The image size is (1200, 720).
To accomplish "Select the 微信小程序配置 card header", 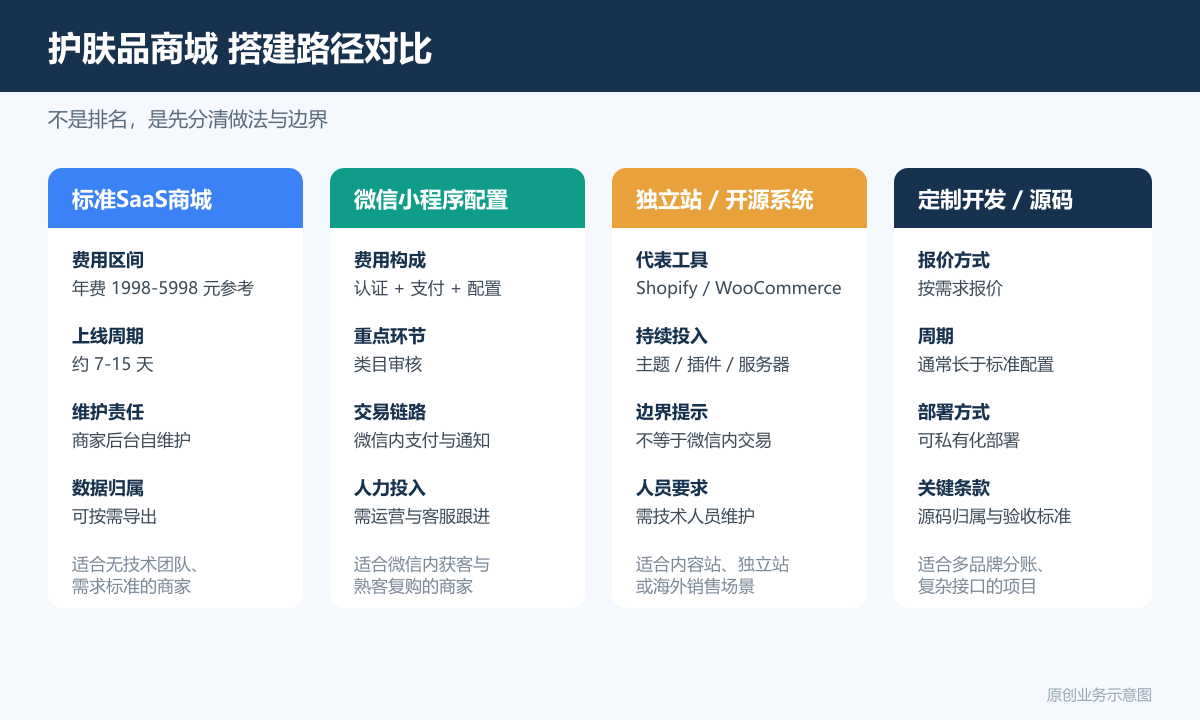I will pos(457,198).
